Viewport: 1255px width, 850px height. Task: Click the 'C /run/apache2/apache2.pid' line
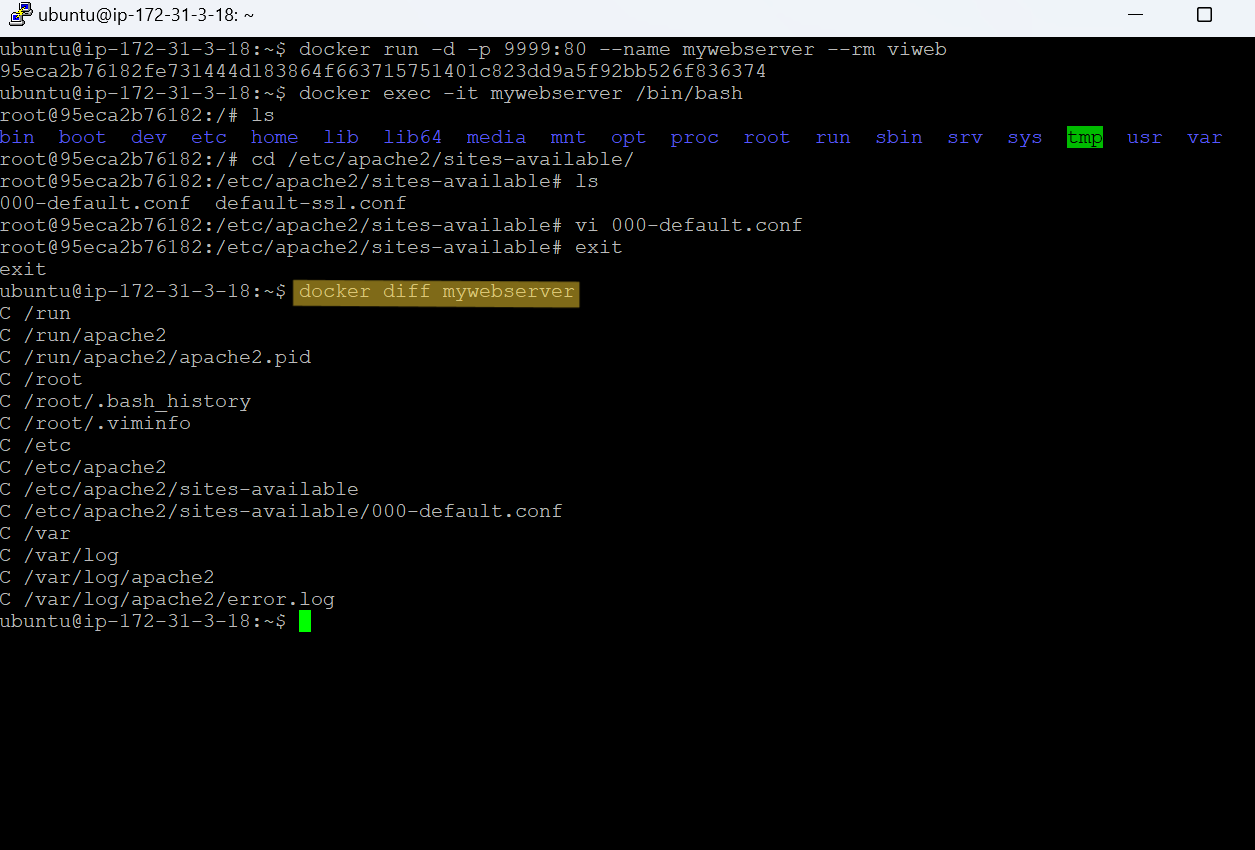[x=155, y=358]
